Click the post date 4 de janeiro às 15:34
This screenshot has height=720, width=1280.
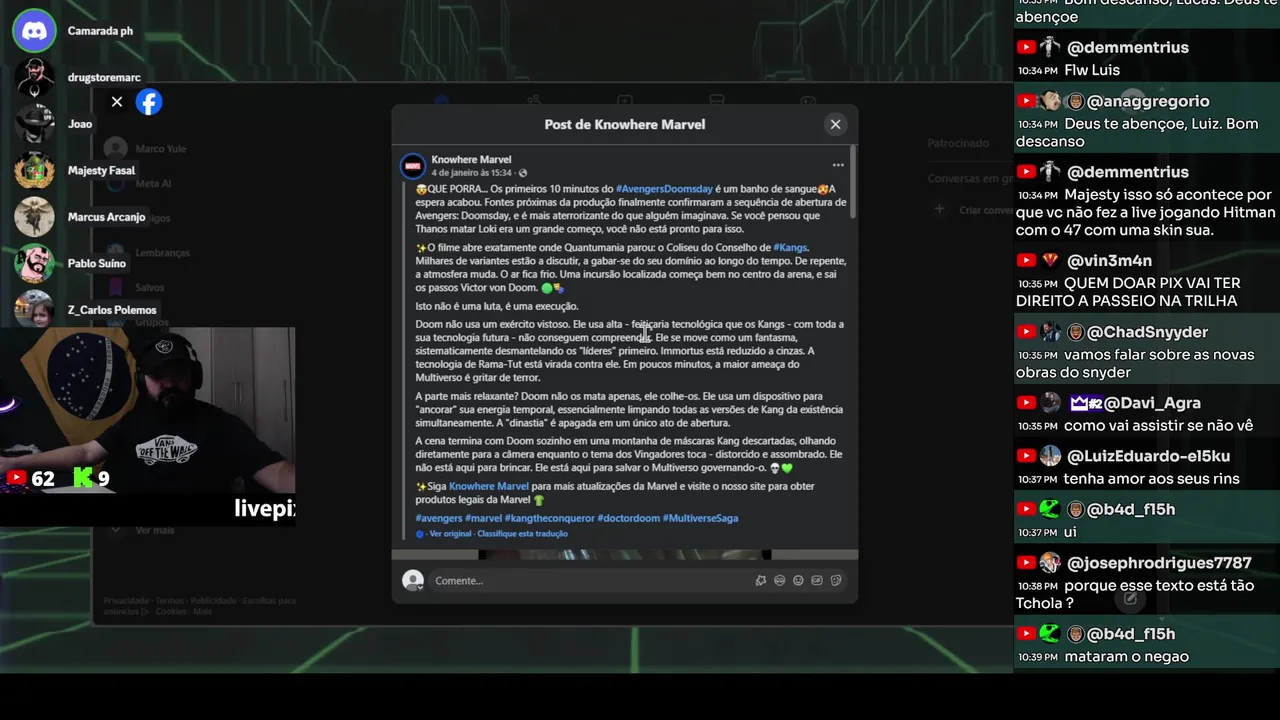[473, 173]
